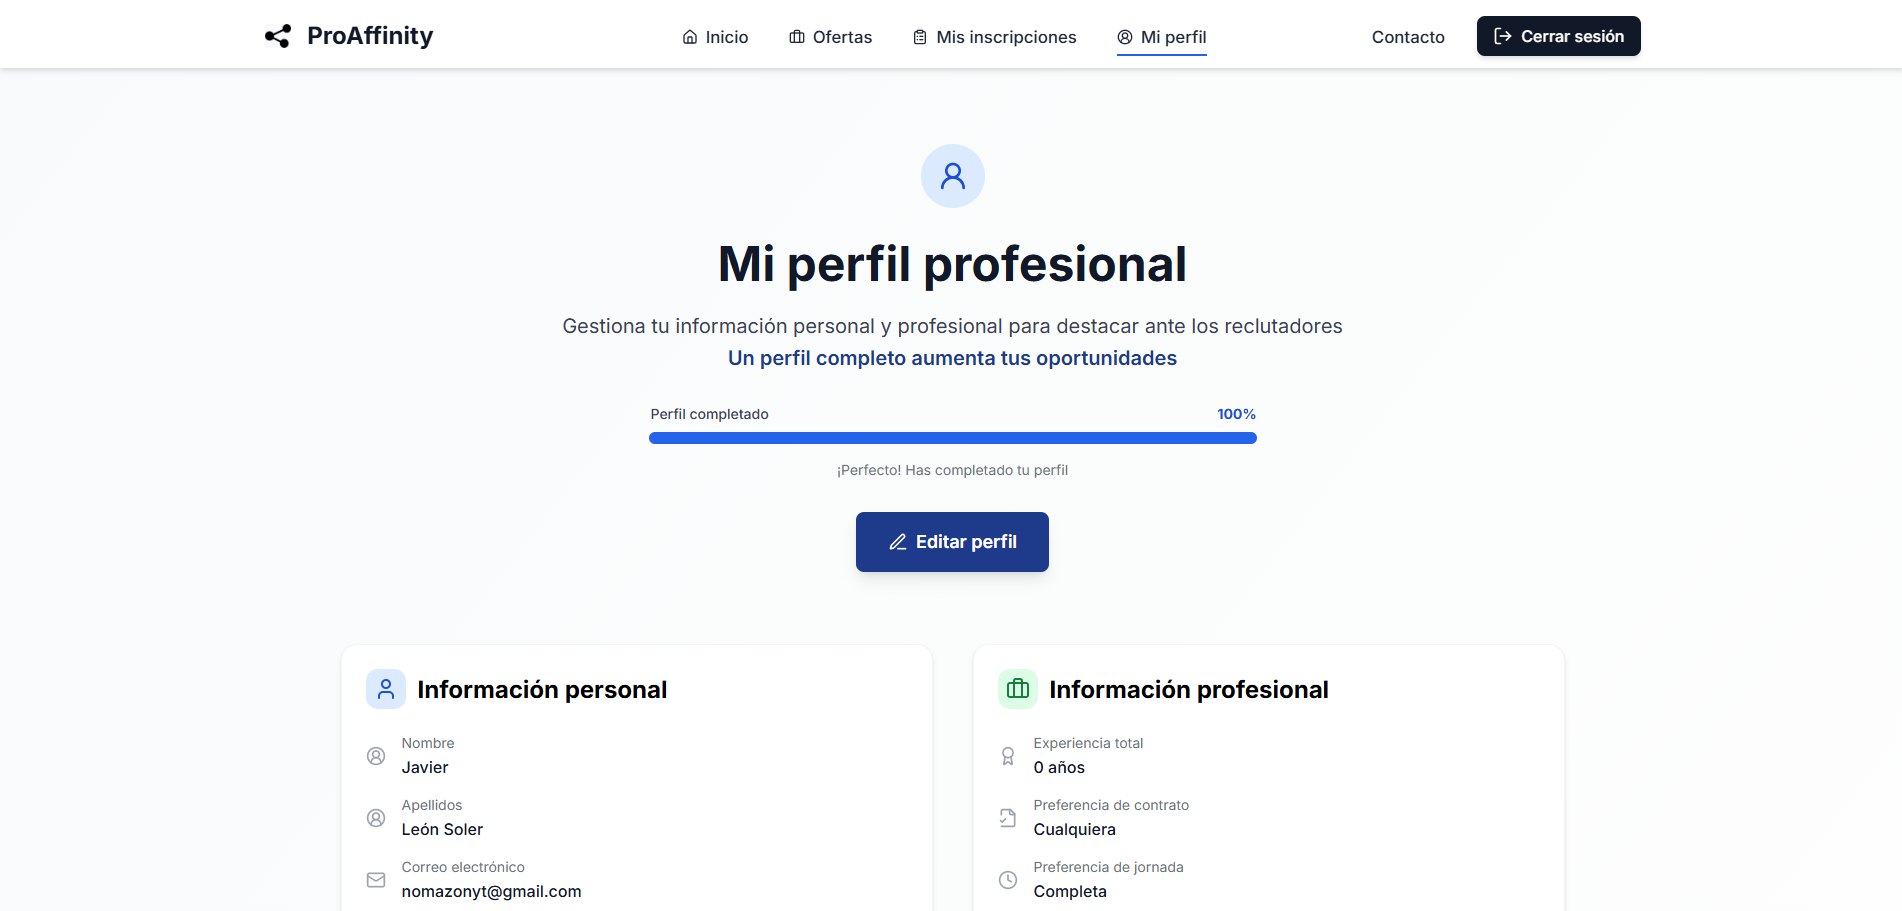Image resolution: width=1902 pixels, height=911 pixels.
Task: Click the ProAffinity share-nodes logo icon
Action: (277, 36)
